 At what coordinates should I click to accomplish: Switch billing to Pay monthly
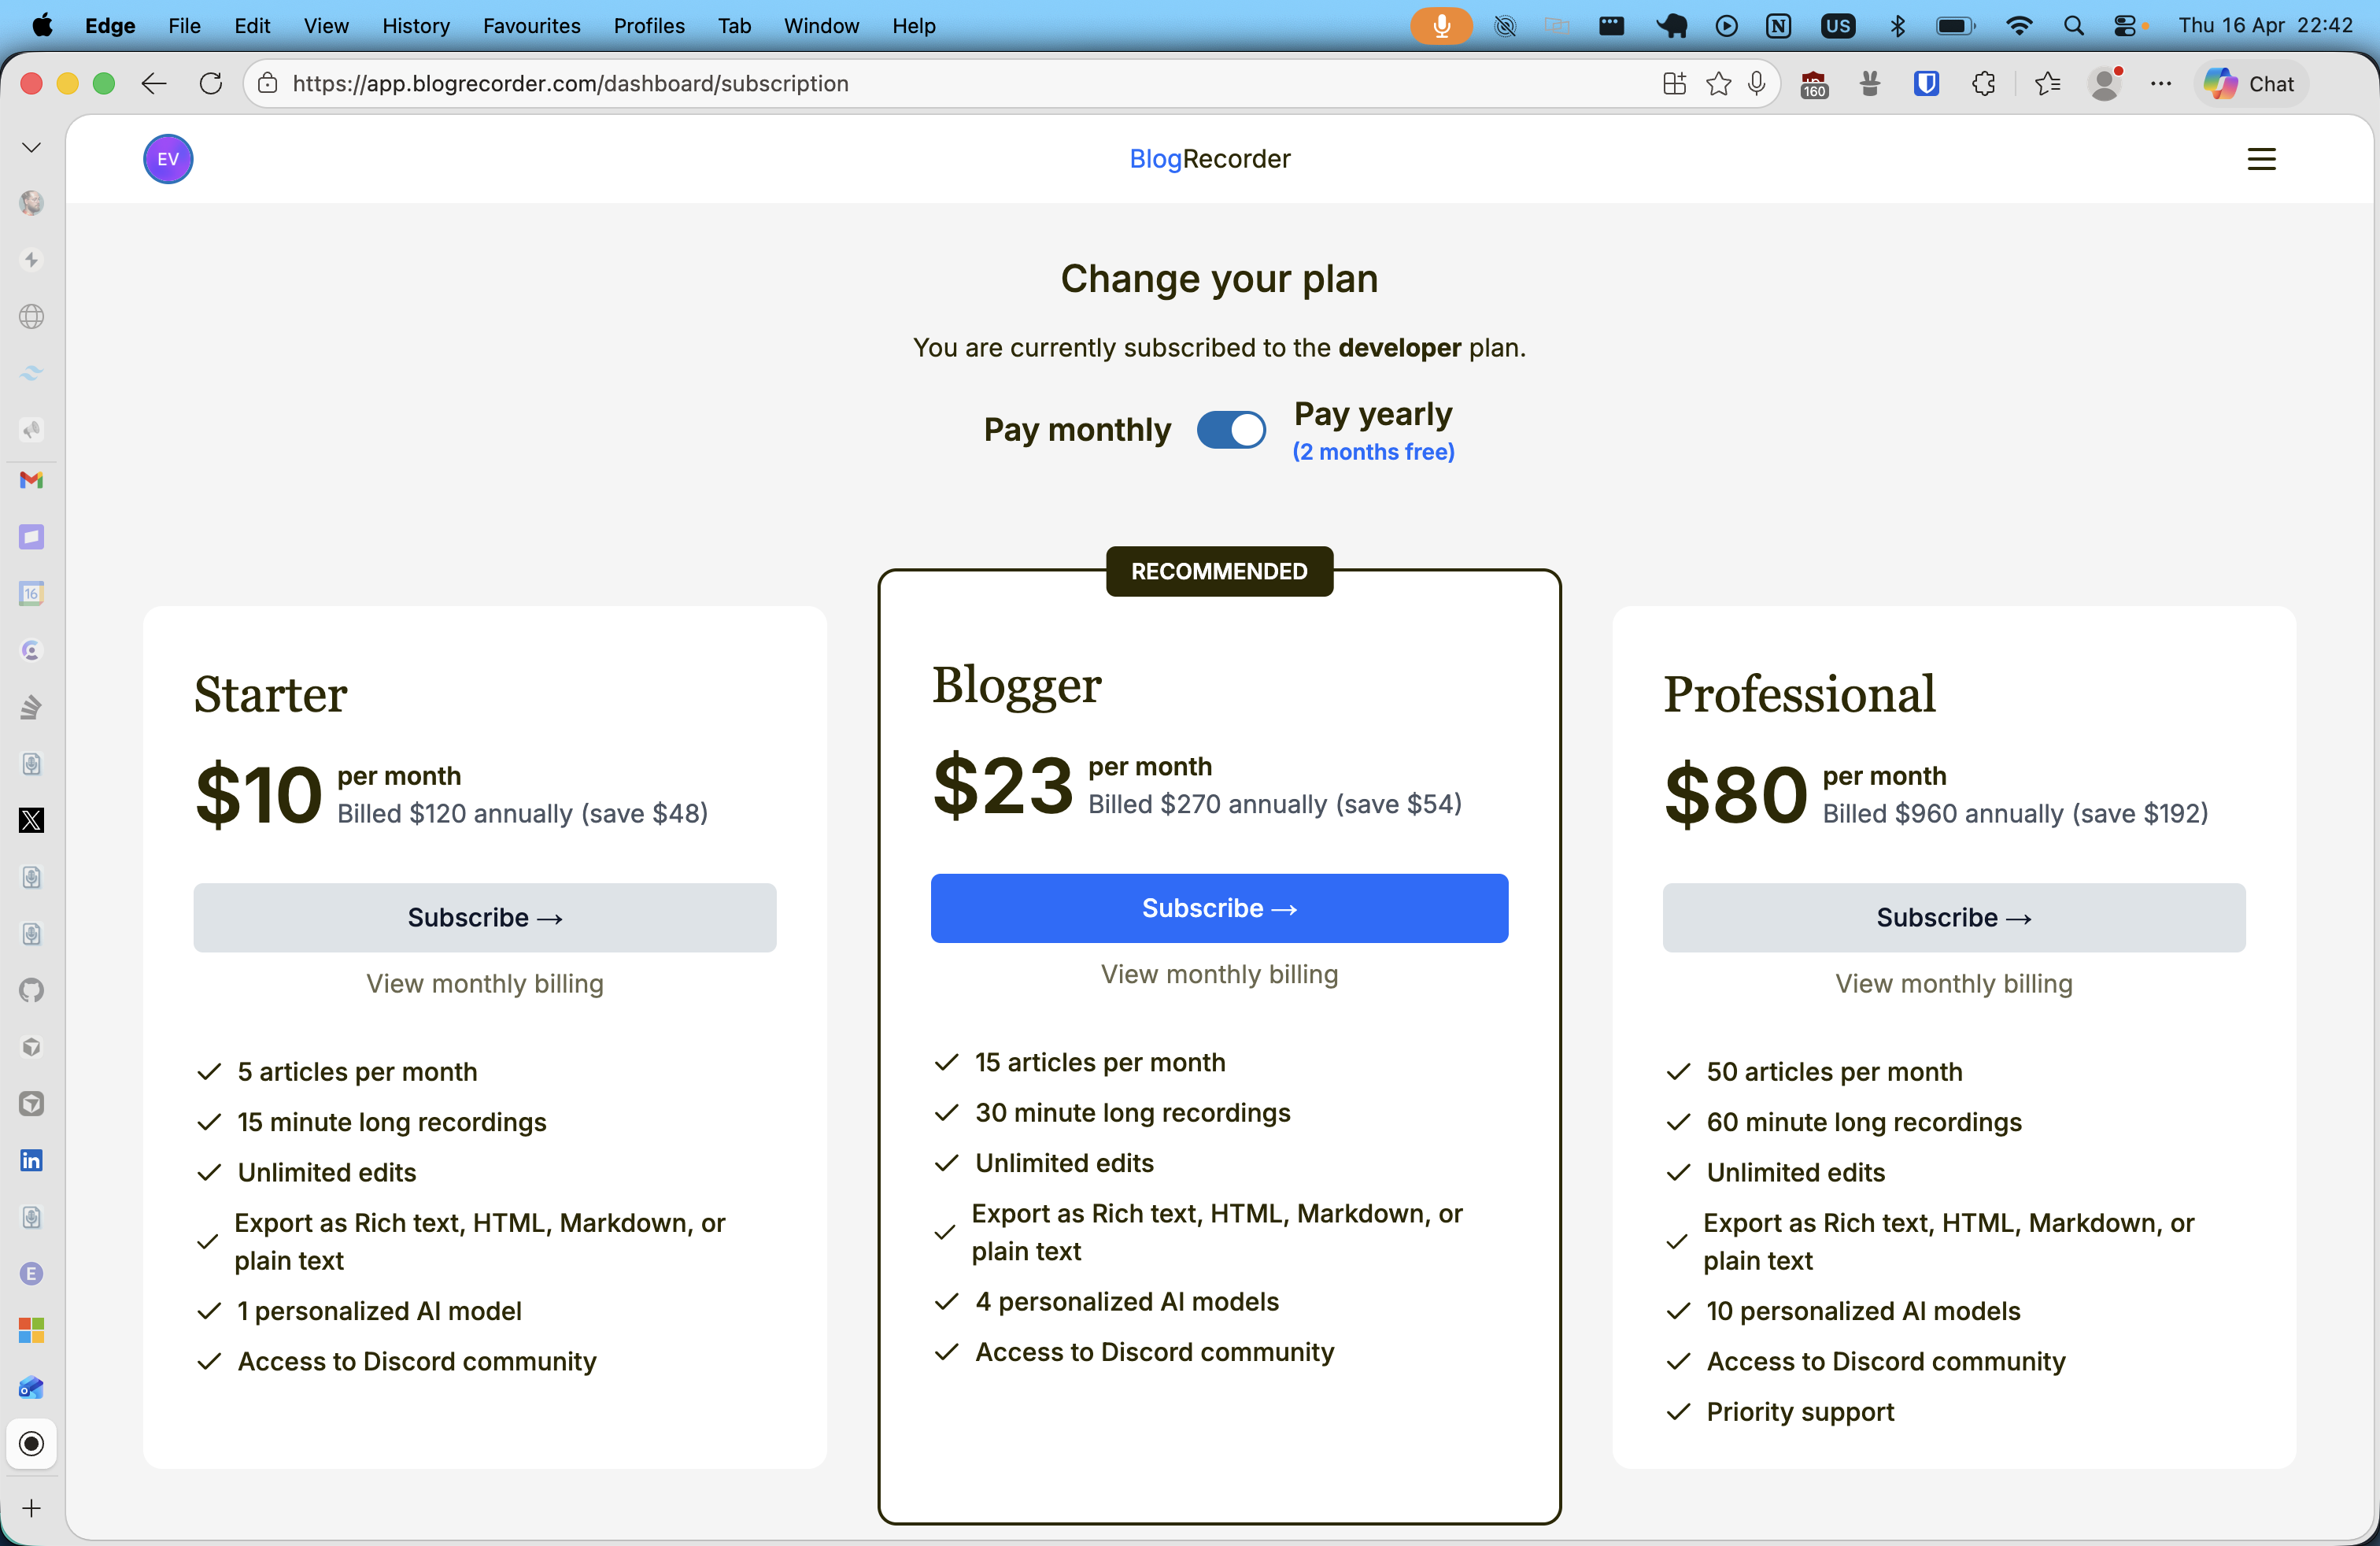tap(1231, 429)
